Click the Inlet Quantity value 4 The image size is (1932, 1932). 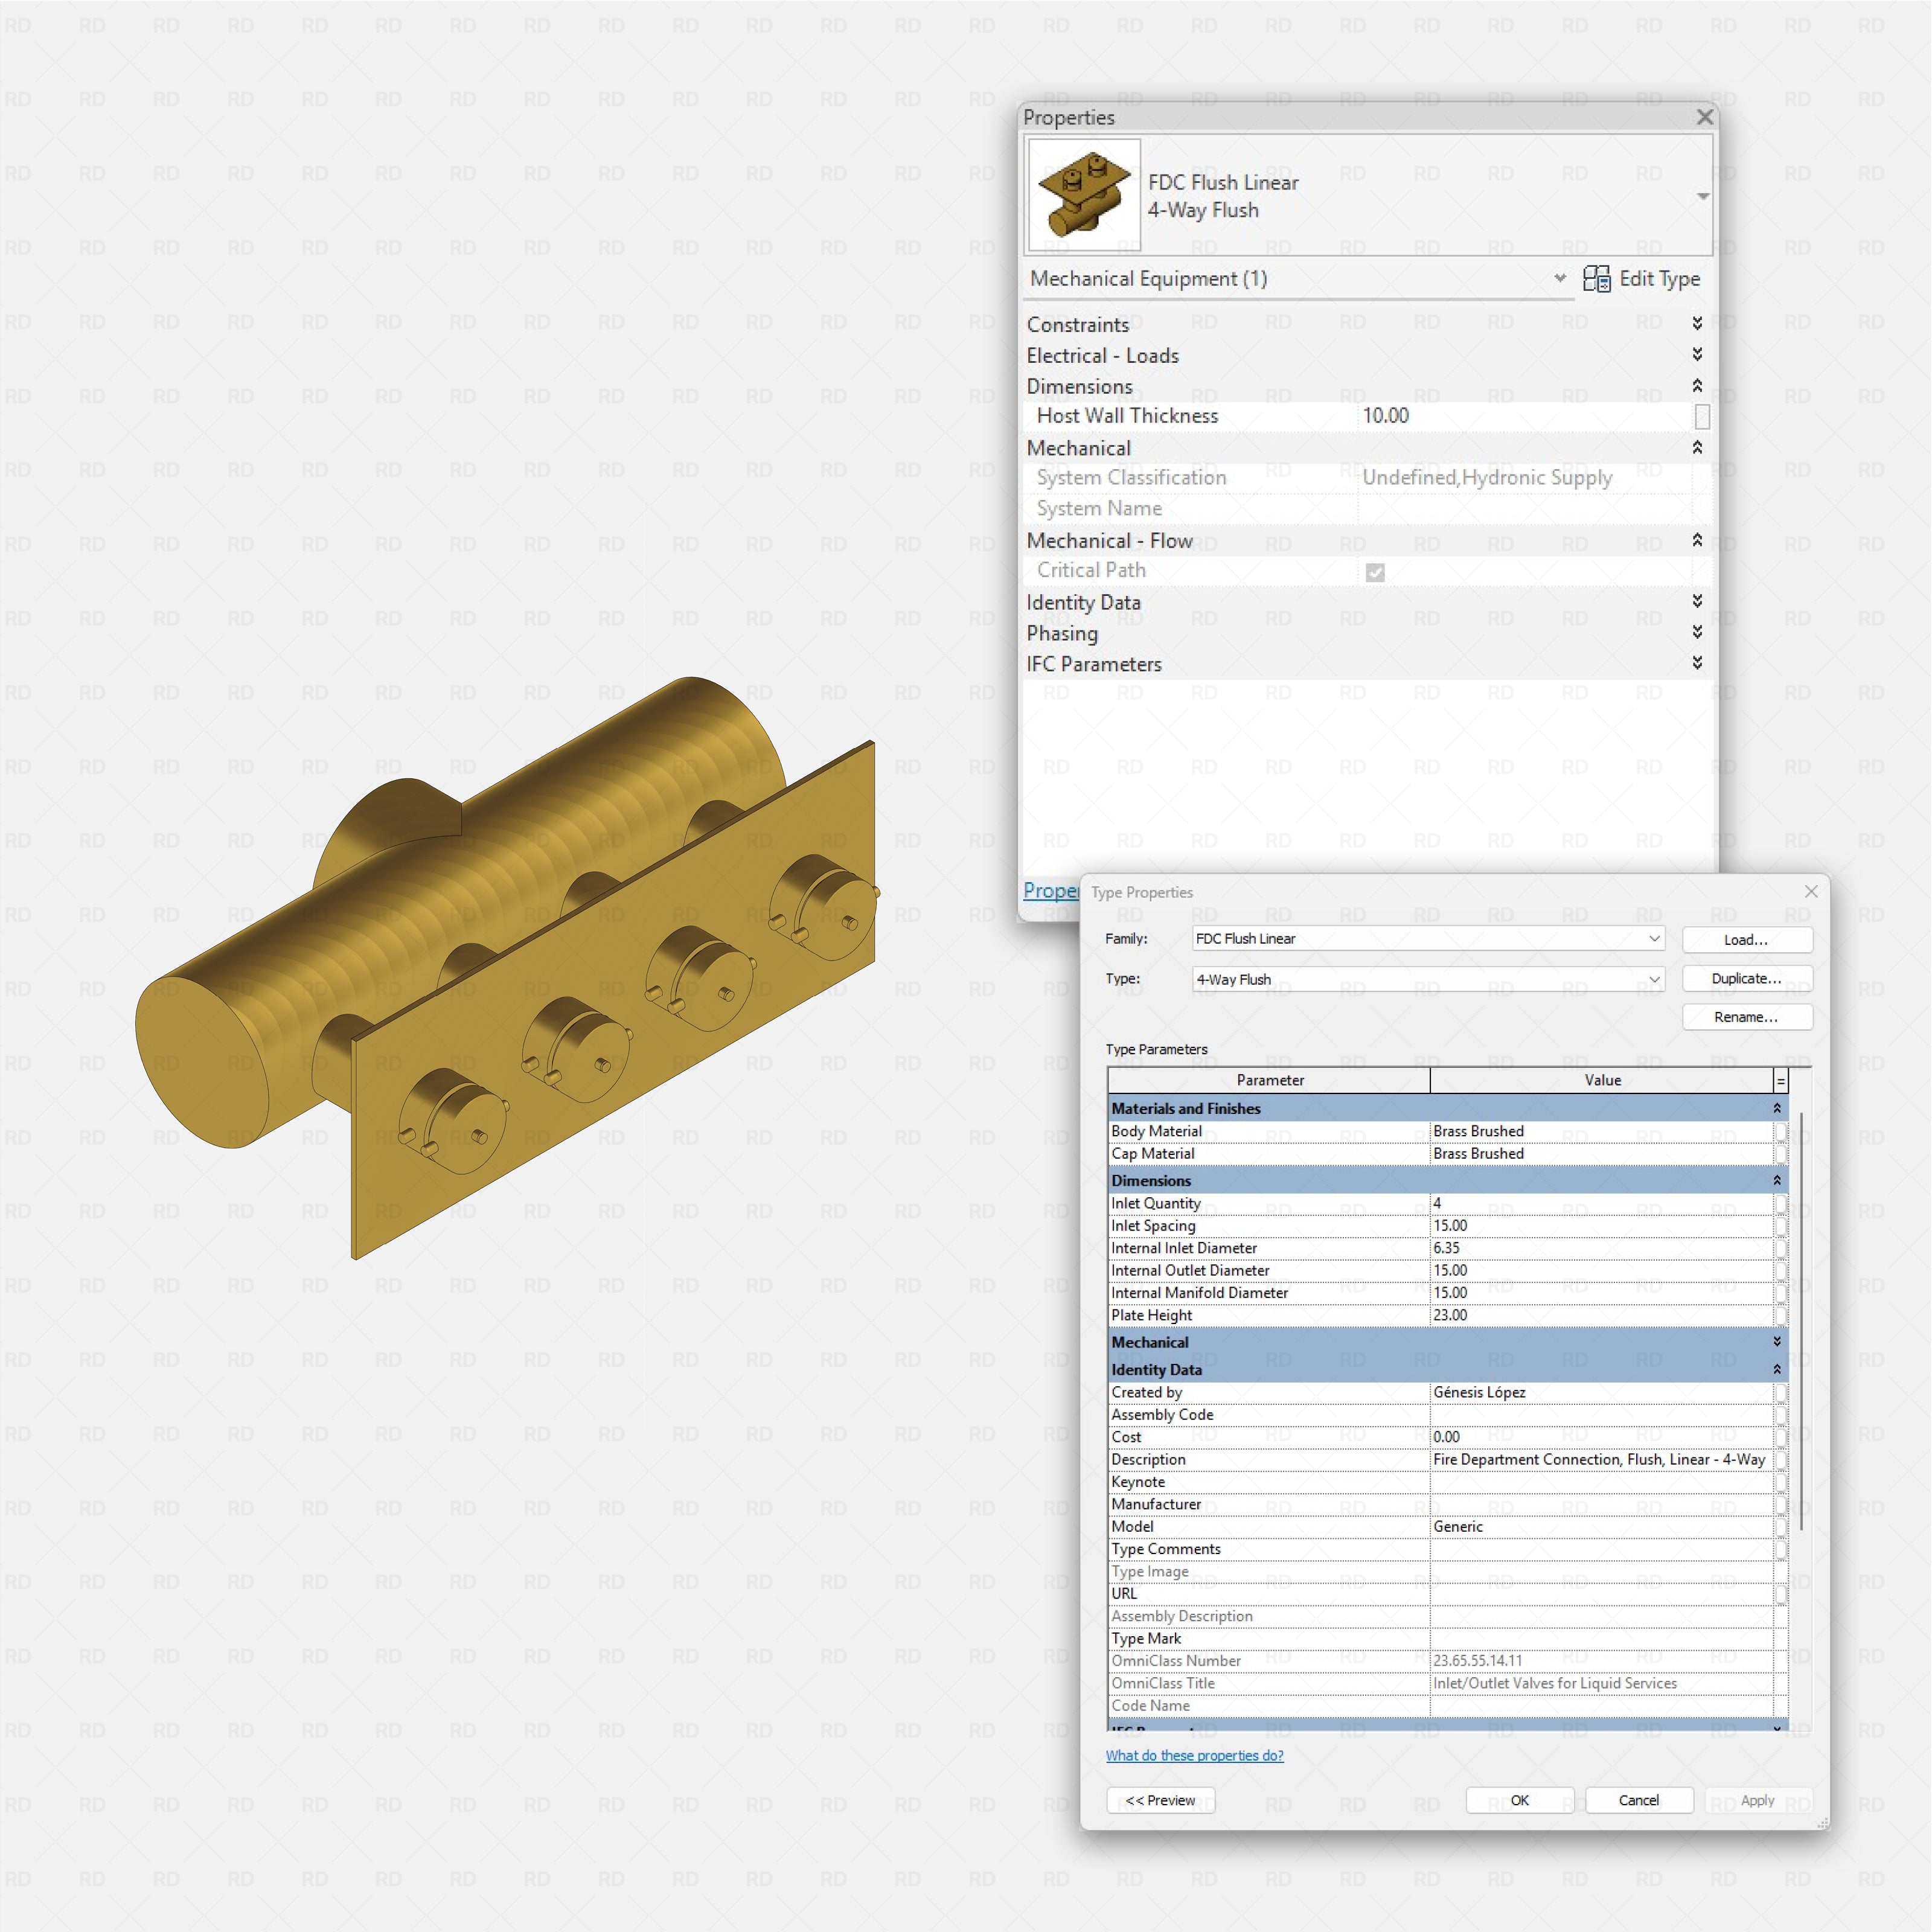point(1601,1203)
